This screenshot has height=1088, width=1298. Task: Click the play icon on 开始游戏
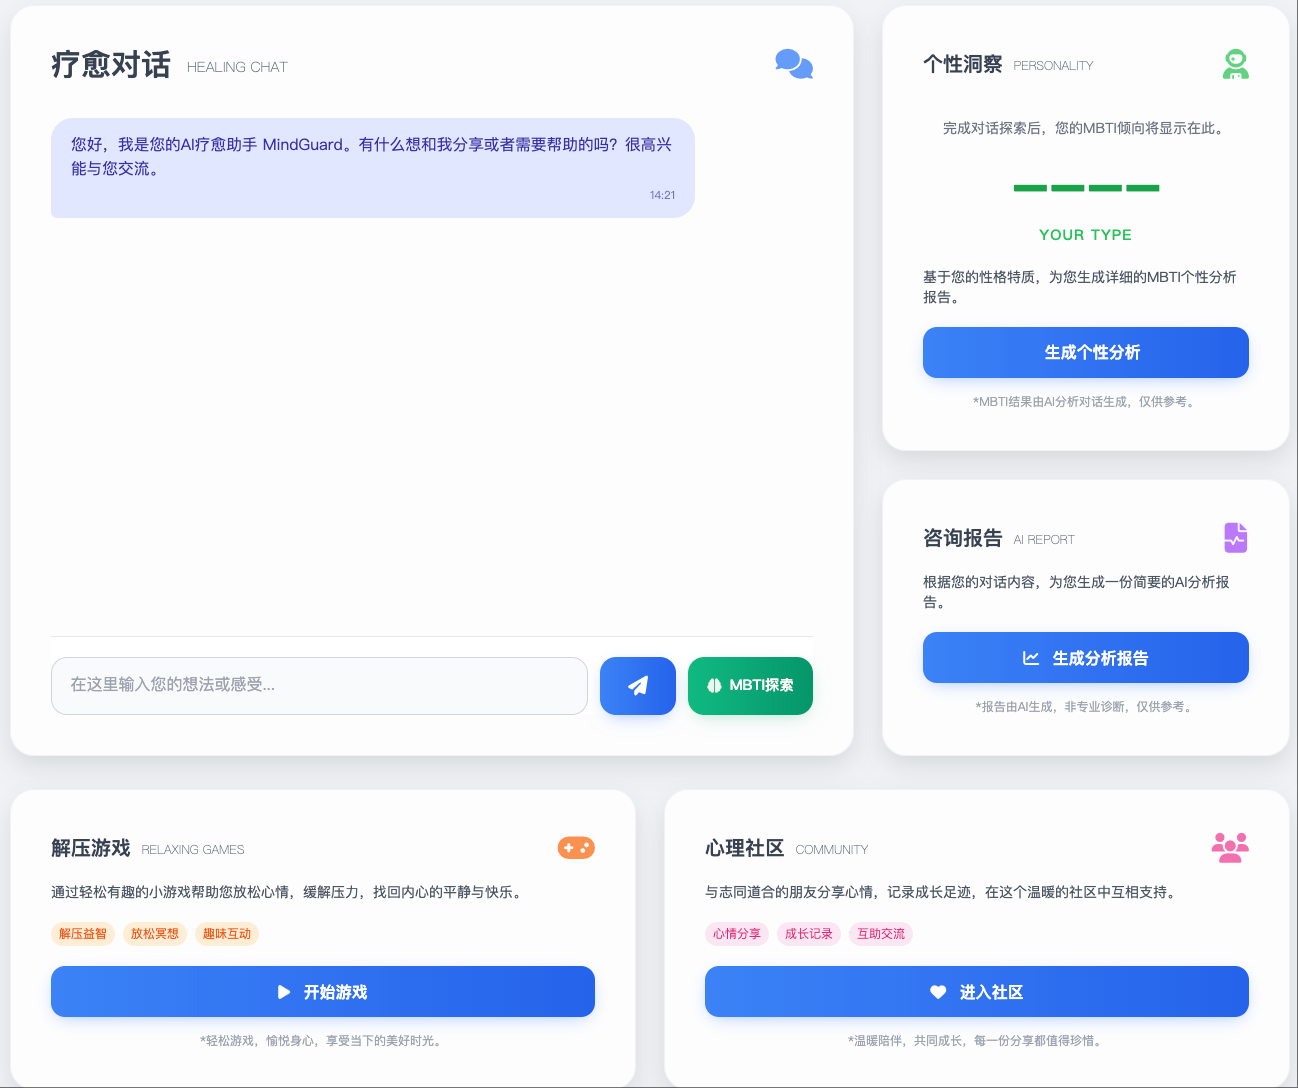[x=284, y=992]
